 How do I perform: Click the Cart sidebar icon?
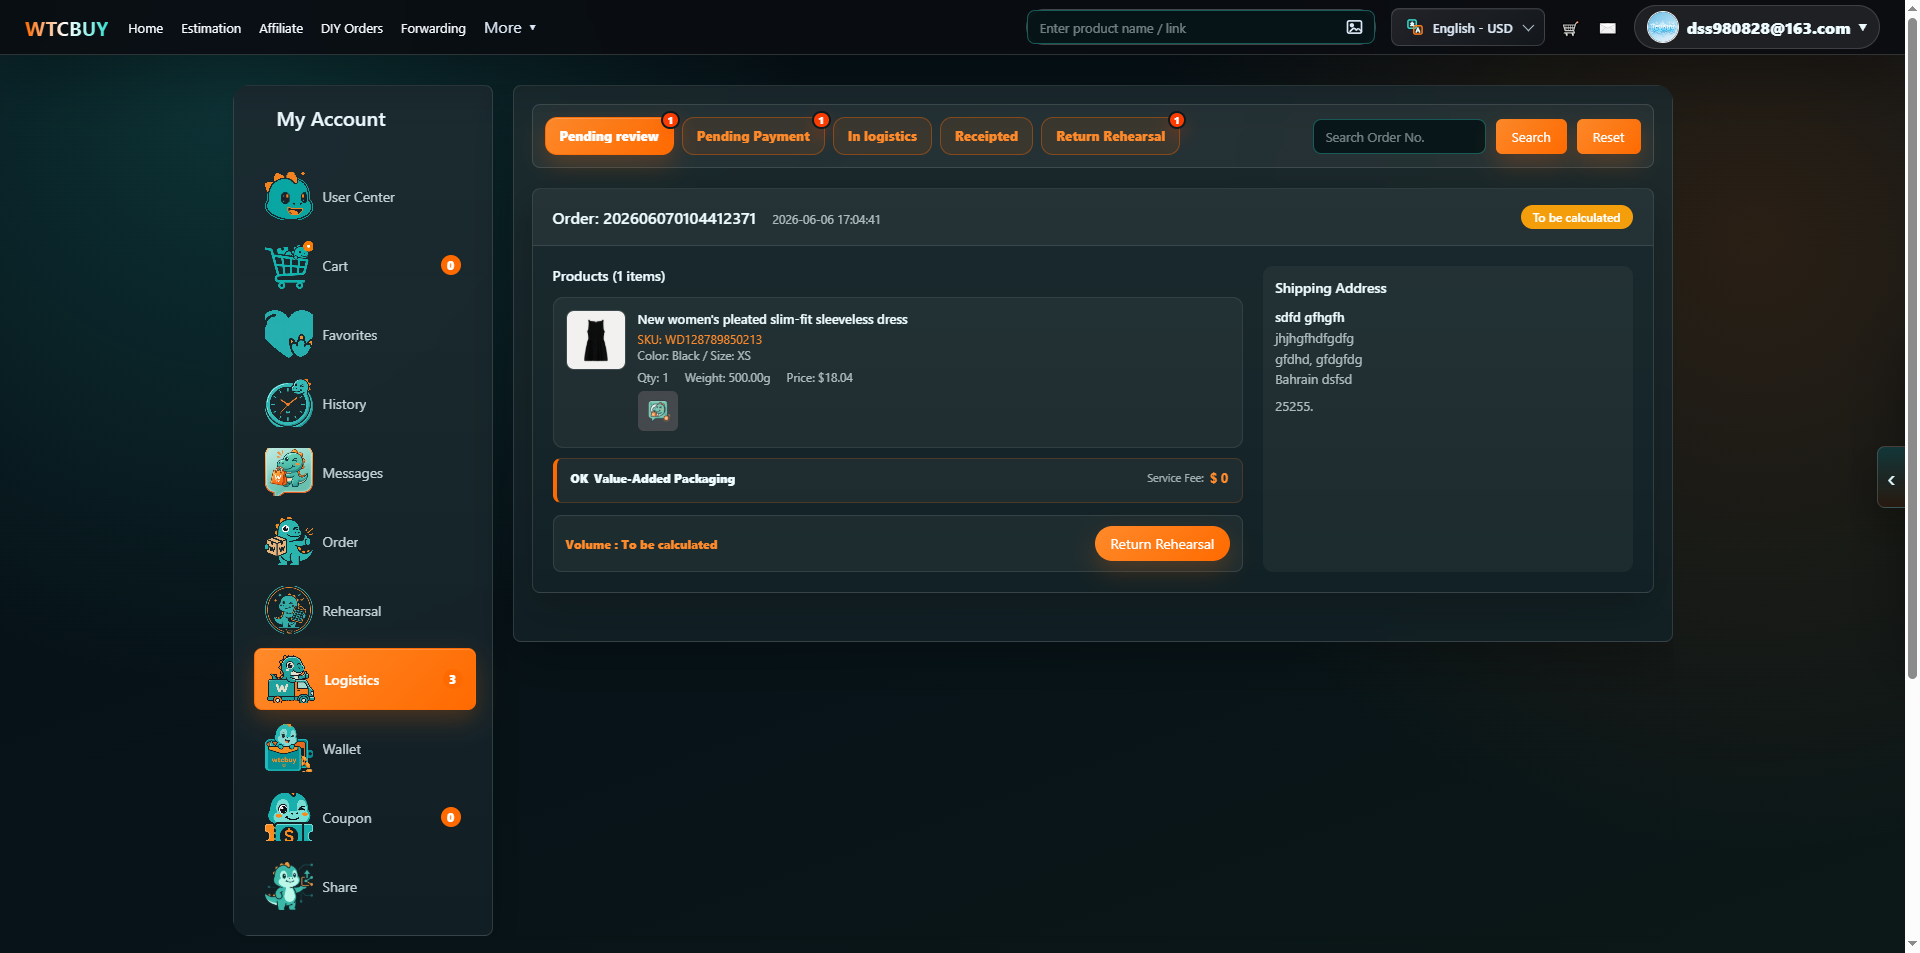point(289,266)
